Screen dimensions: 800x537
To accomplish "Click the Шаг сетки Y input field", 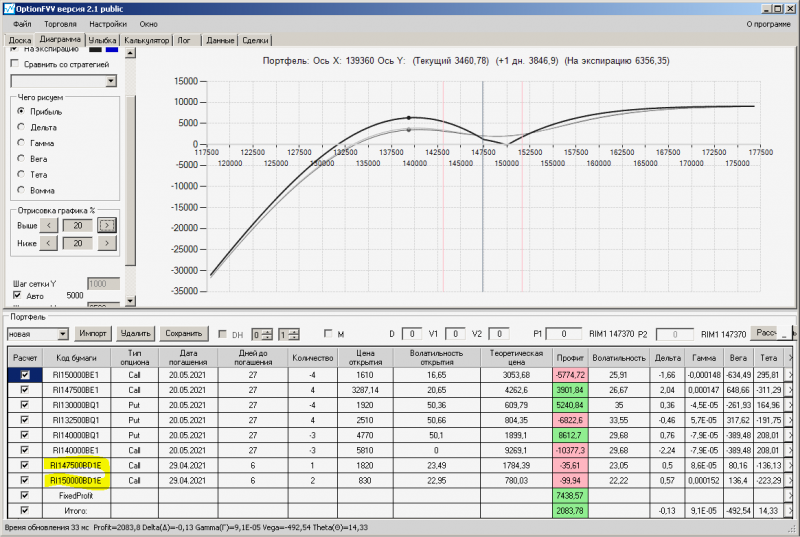I will pos(104,284).
